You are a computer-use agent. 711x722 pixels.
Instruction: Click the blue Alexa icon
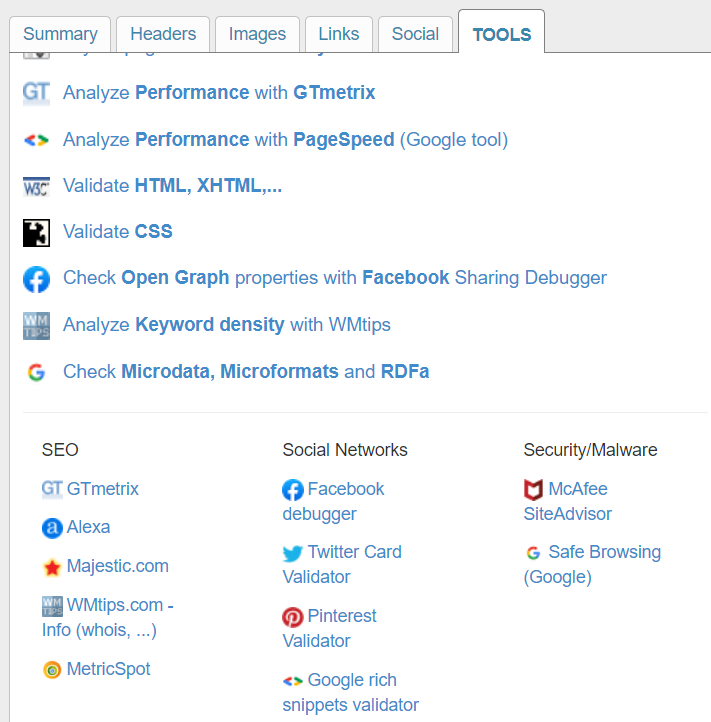tap(52, 528)
